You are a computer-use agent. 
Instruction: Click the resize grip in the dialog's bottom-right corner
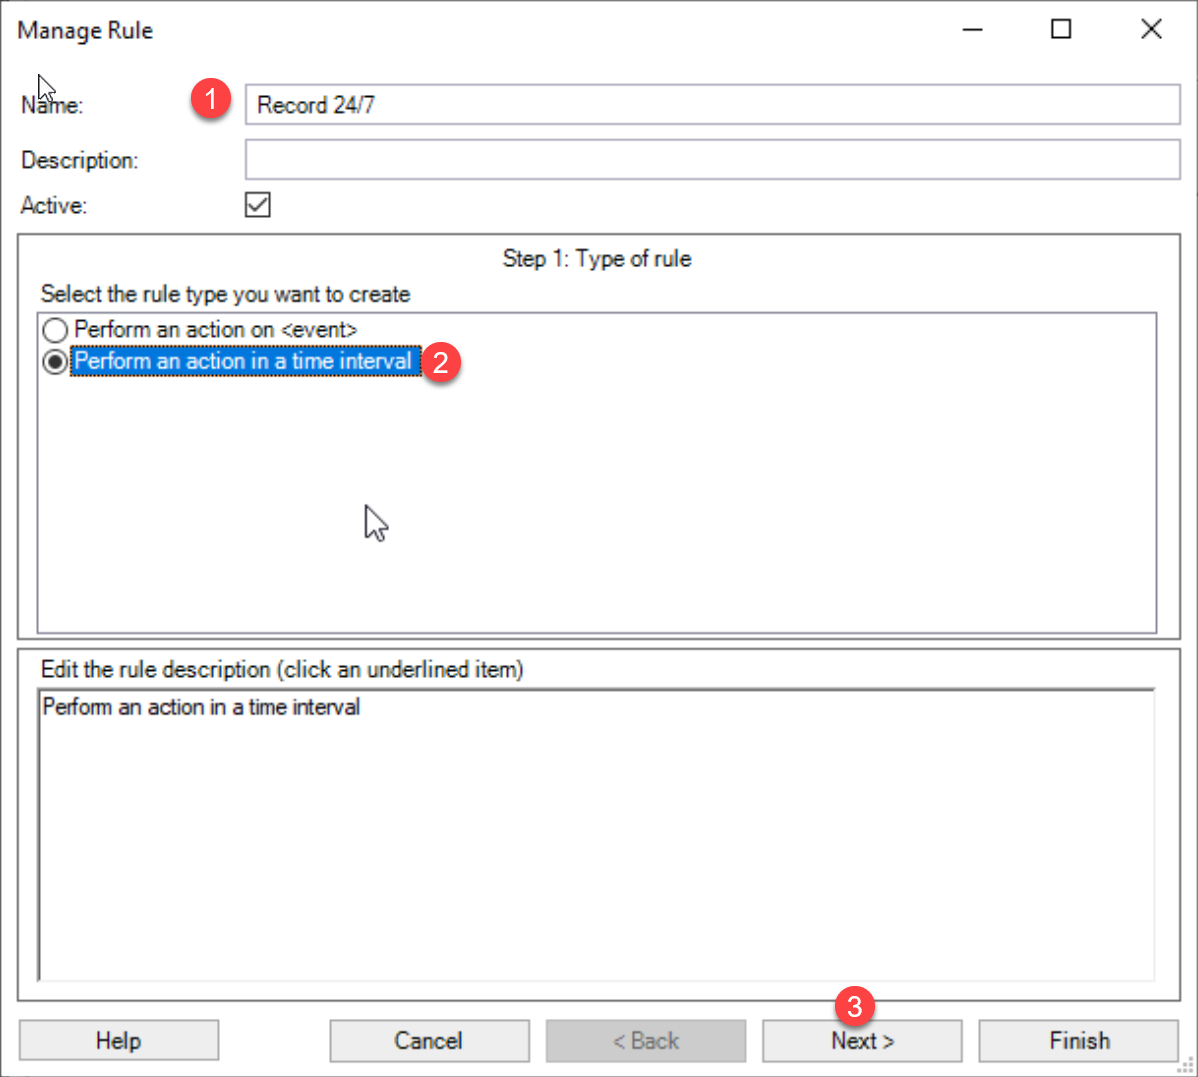click(1186, 1066)
